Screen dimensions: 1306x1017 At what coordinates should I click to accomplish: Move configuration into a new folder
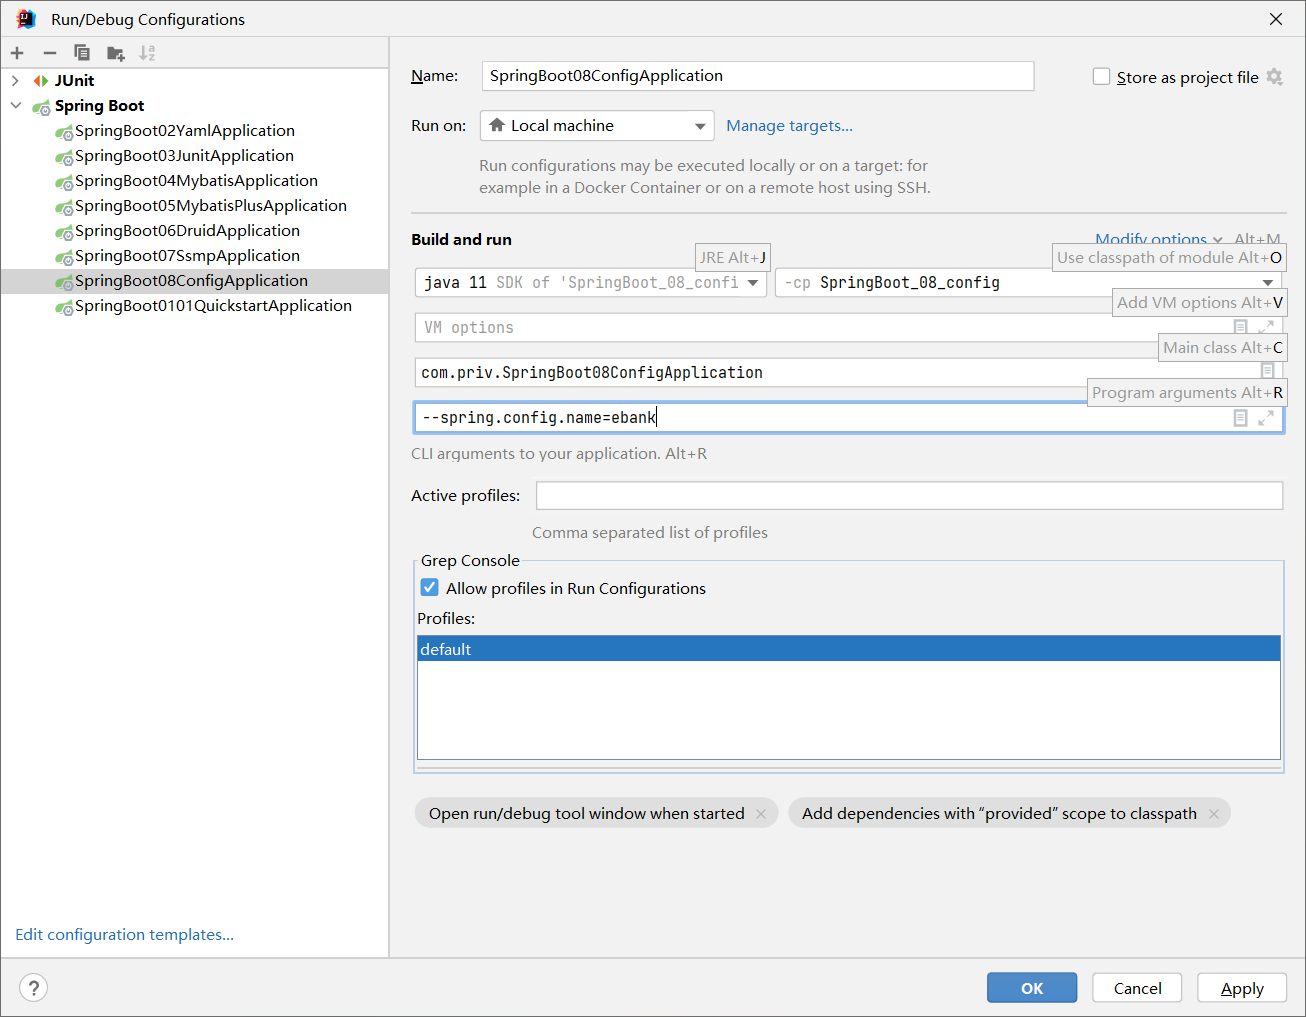click(116, 53)
